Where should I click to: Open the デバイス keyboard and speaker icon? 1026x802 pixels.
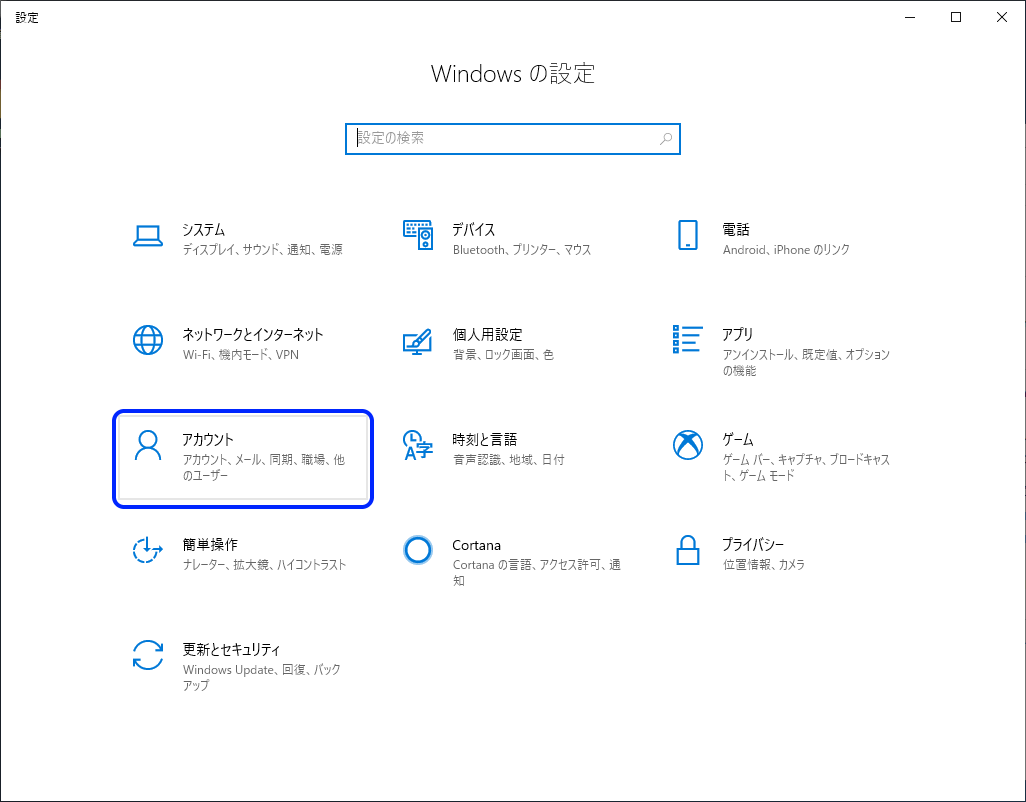417,235
